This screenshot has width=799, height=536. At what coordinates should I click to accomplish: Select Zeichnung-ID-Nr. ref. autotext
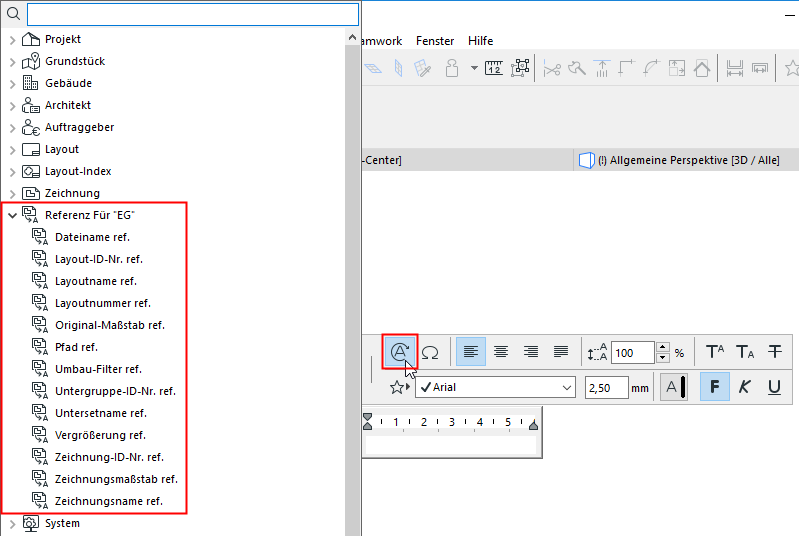[110, 457]
